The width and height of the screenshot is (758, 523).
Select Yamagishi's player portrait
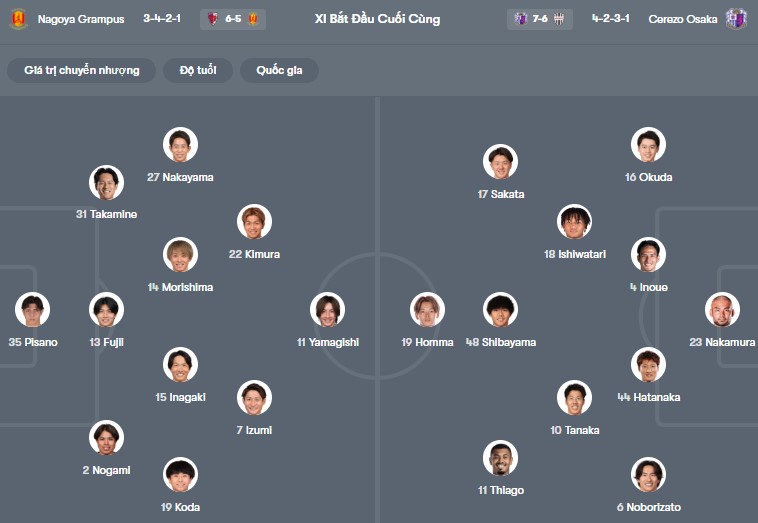(327, 310)
